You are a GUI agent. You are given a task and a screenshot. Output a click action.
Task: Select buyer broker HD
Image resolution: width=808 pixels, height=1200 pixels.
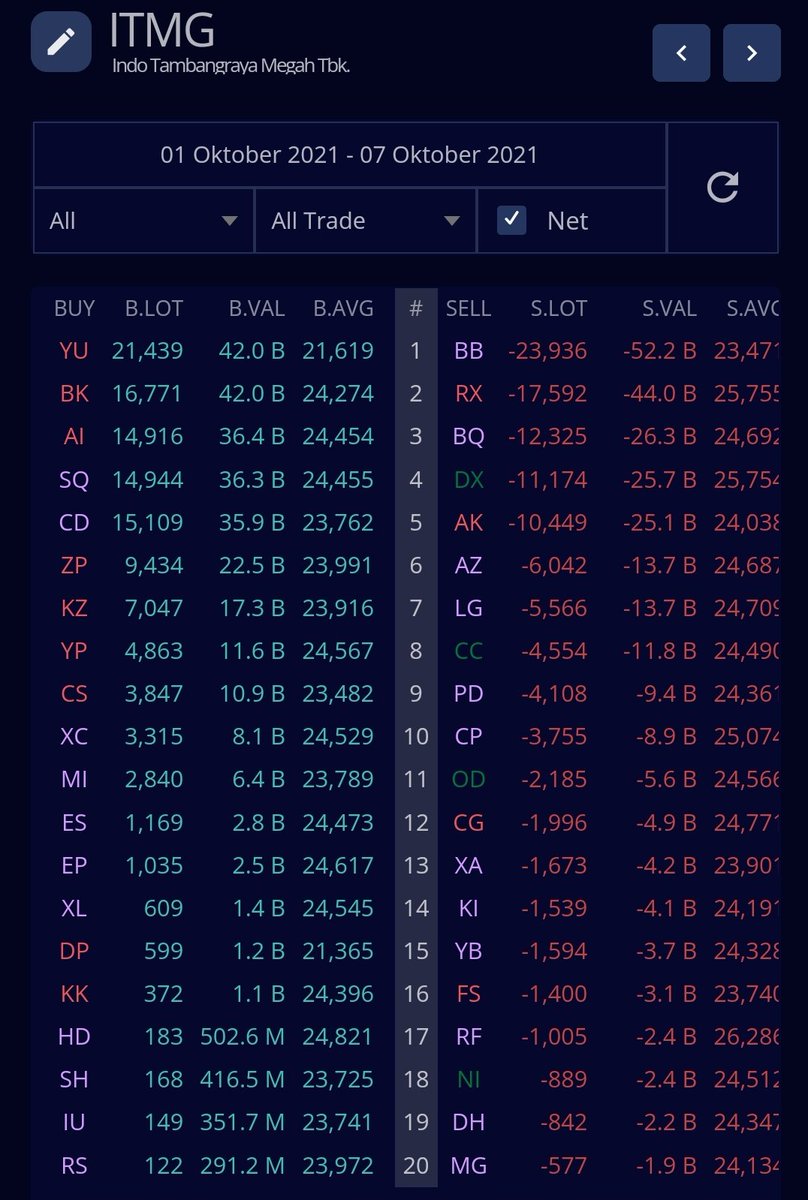click(x=74, y=1037)
